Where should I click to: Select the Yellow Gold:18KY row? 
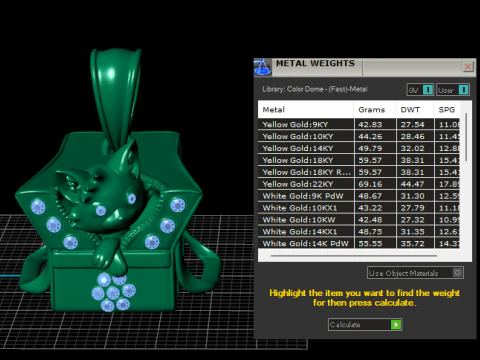(359, 160)
